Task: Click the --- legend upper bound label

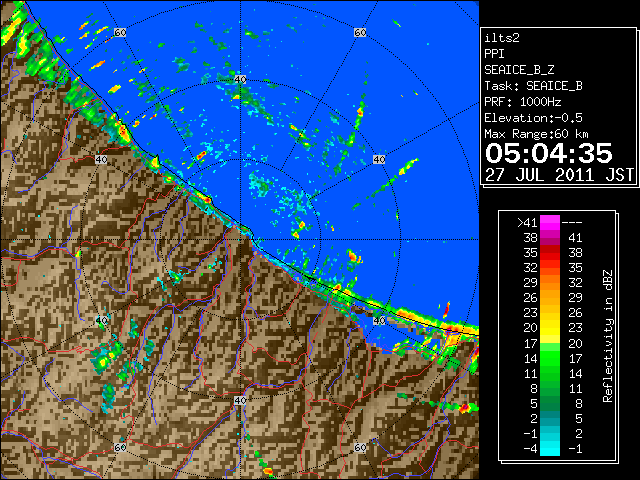Action: (572, 222)
